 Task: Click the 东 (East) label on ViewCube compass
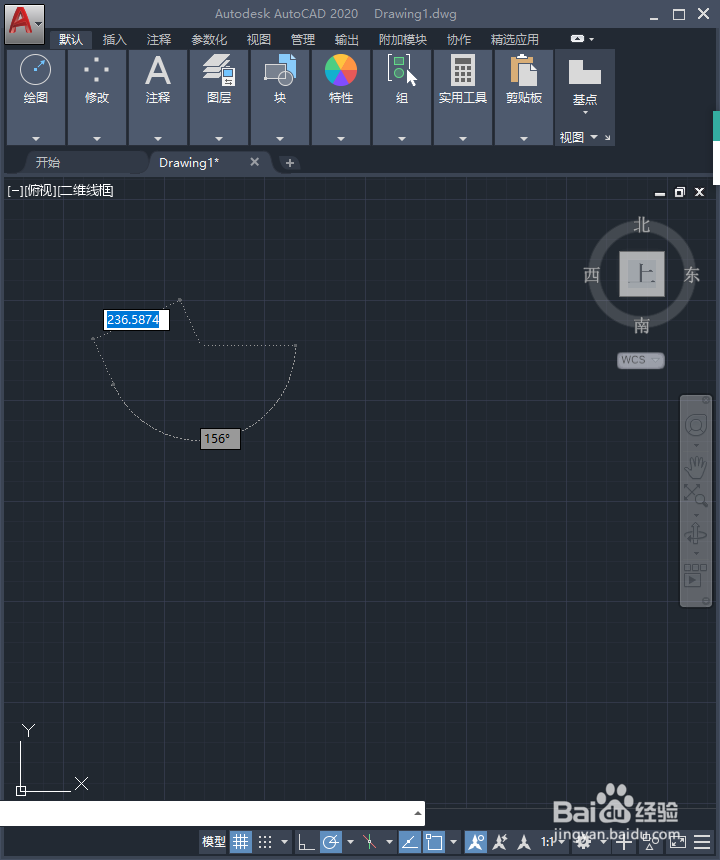tap(691, 274)
